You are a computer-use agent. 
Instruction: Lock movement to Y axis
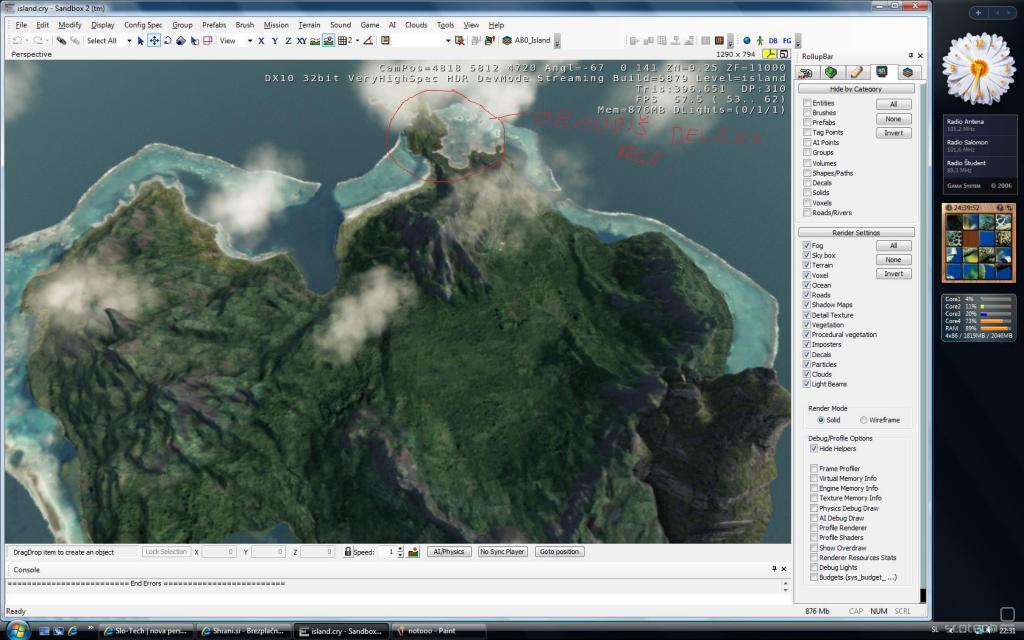click(x=274, y=40)
